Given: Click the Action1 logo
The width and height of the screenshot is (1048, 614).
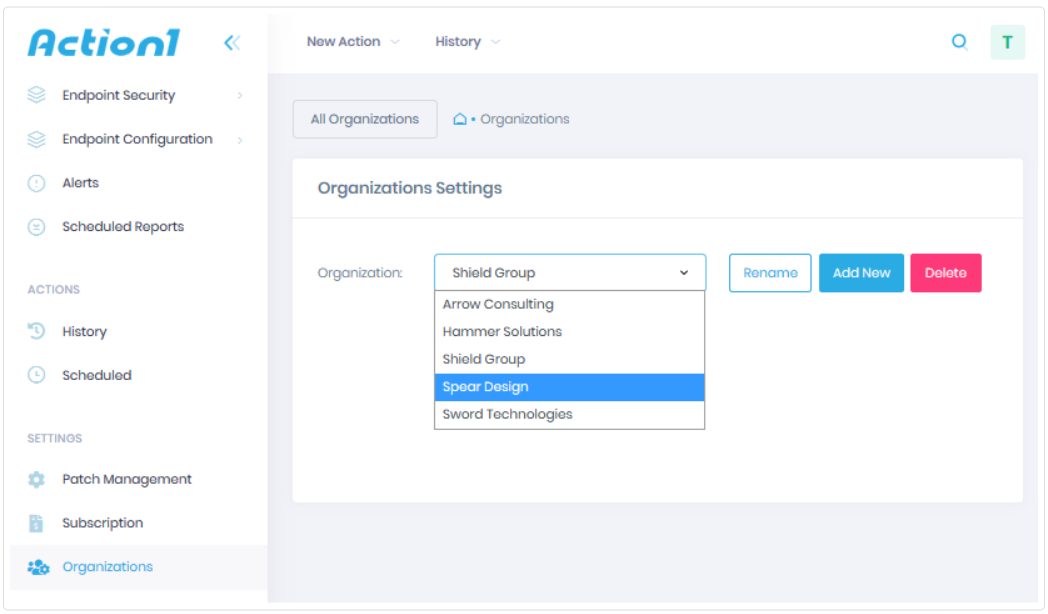Looking at the screenshot, I should tap(104, 42).
